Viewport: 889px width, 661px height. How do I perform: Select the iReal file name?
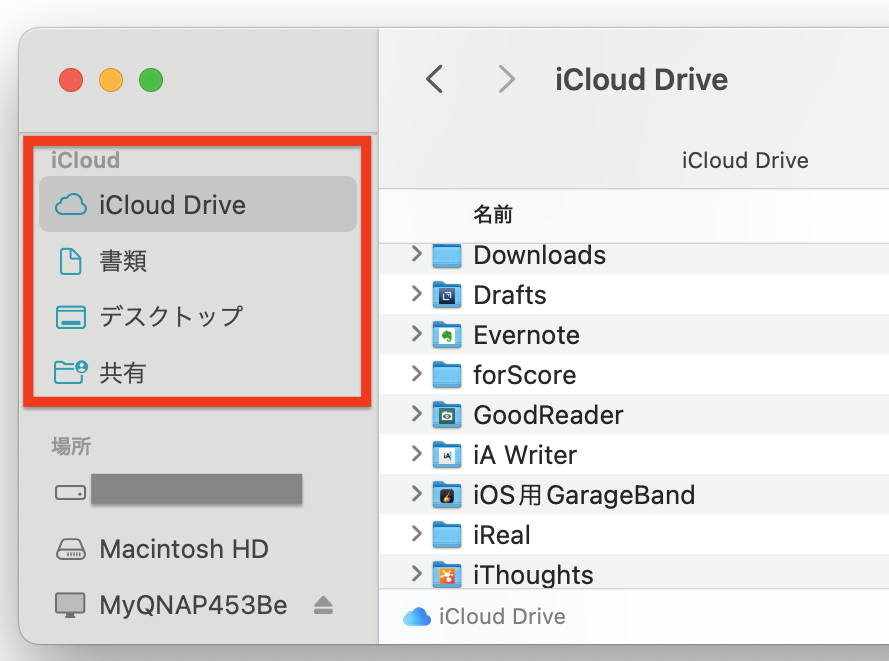point(502,535)
